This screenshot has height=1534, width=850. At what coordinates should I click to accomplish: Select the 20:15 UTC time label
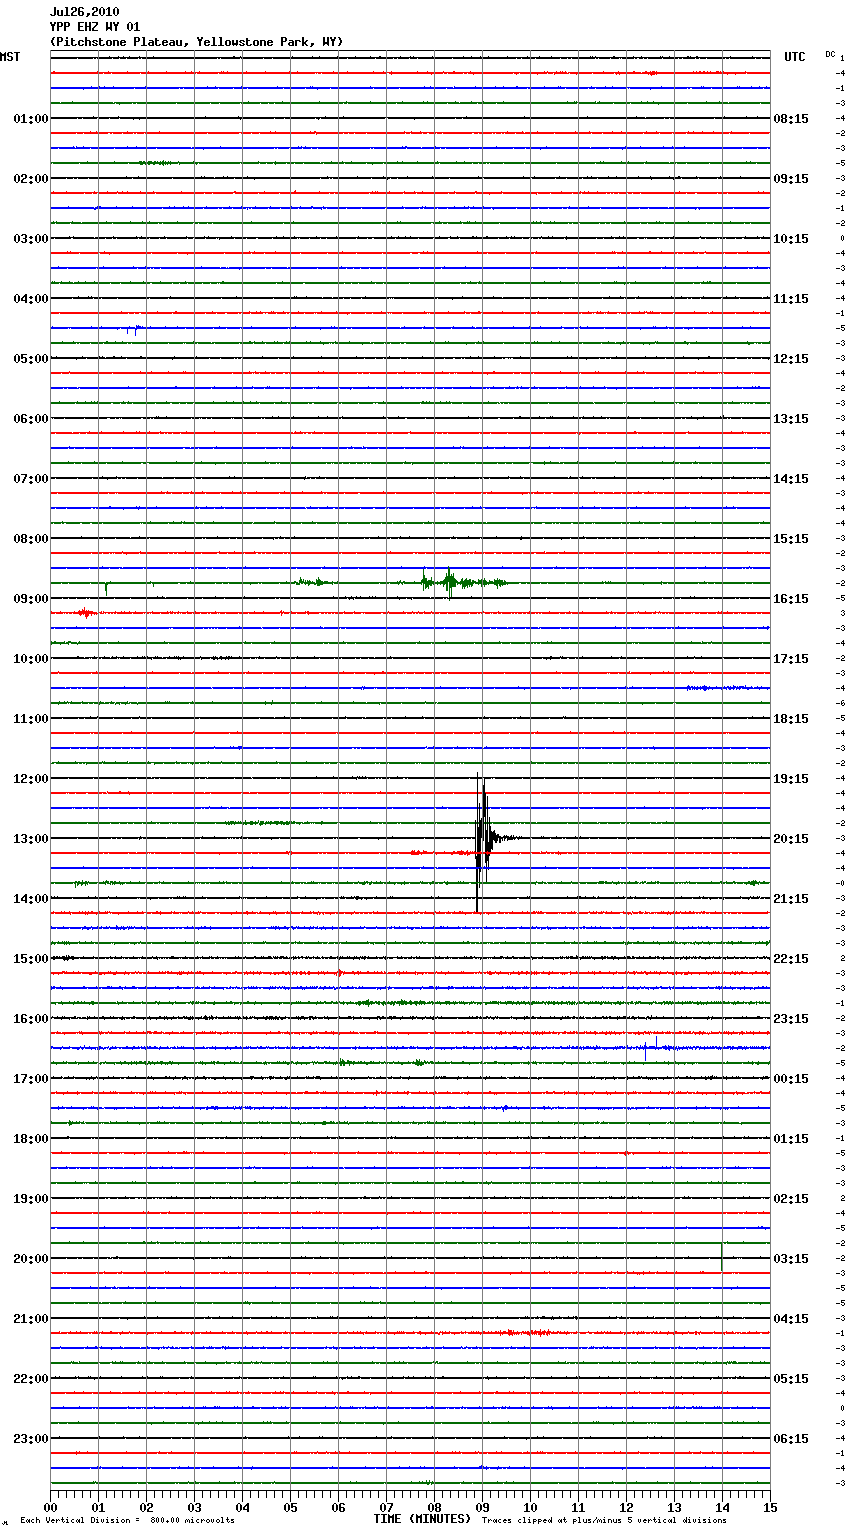point(791,838)
